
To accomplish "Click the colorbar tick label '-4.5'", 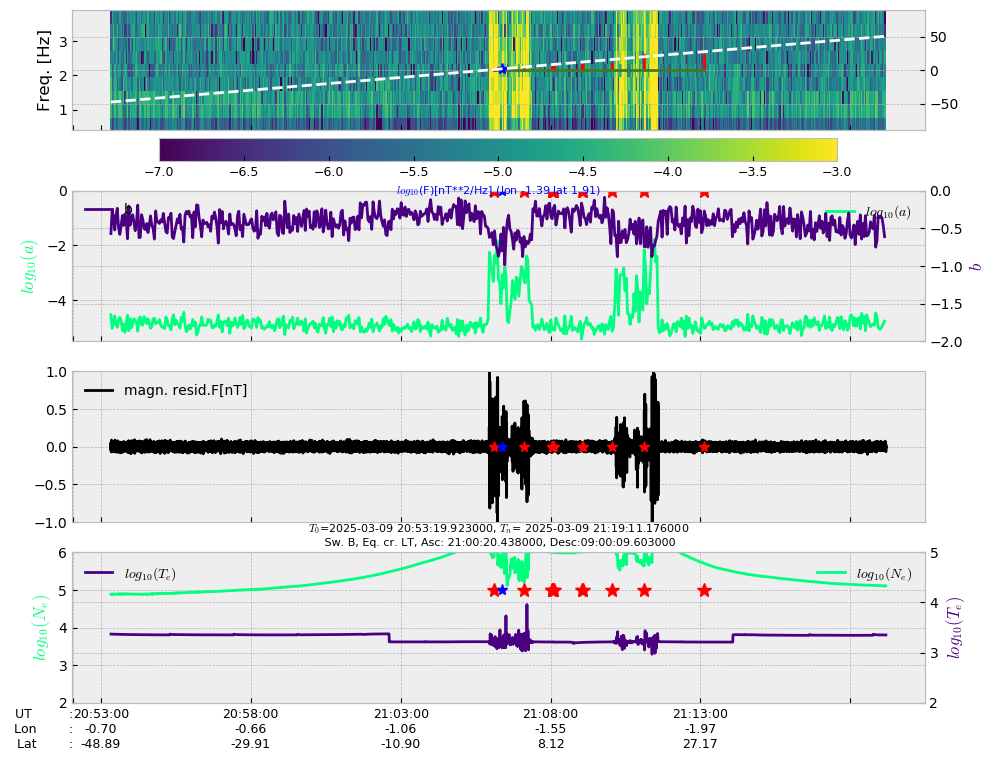I will (583, 172).
